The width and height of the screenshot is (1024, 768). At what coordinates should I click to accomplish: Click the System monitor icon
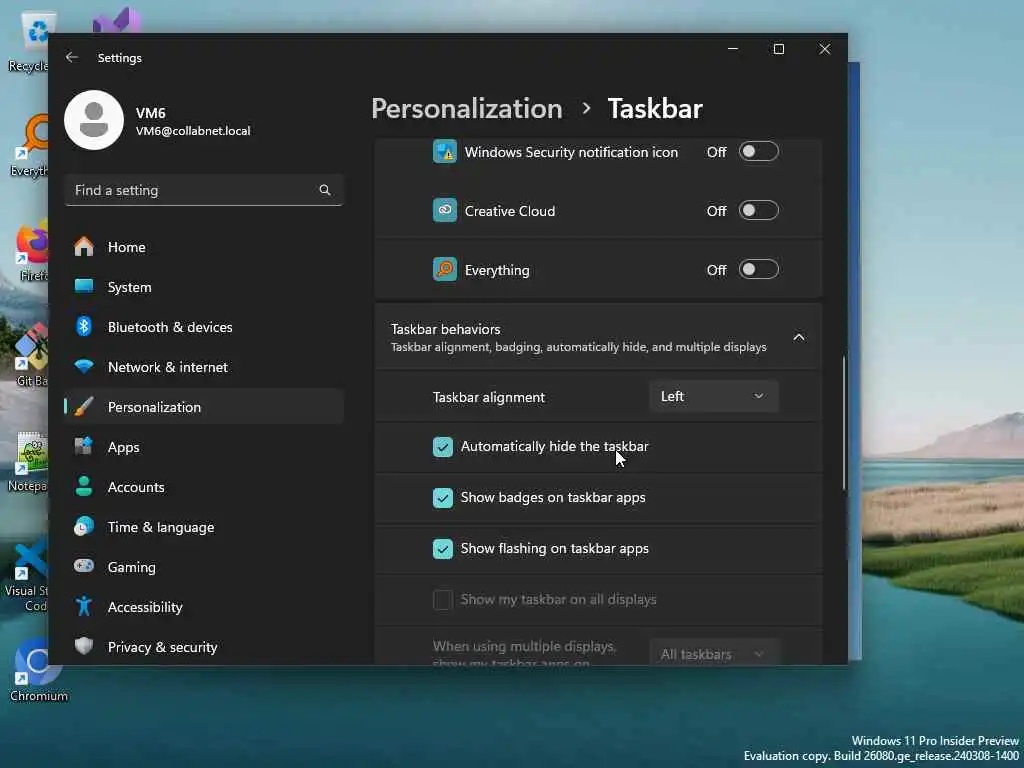click(84, 286)
